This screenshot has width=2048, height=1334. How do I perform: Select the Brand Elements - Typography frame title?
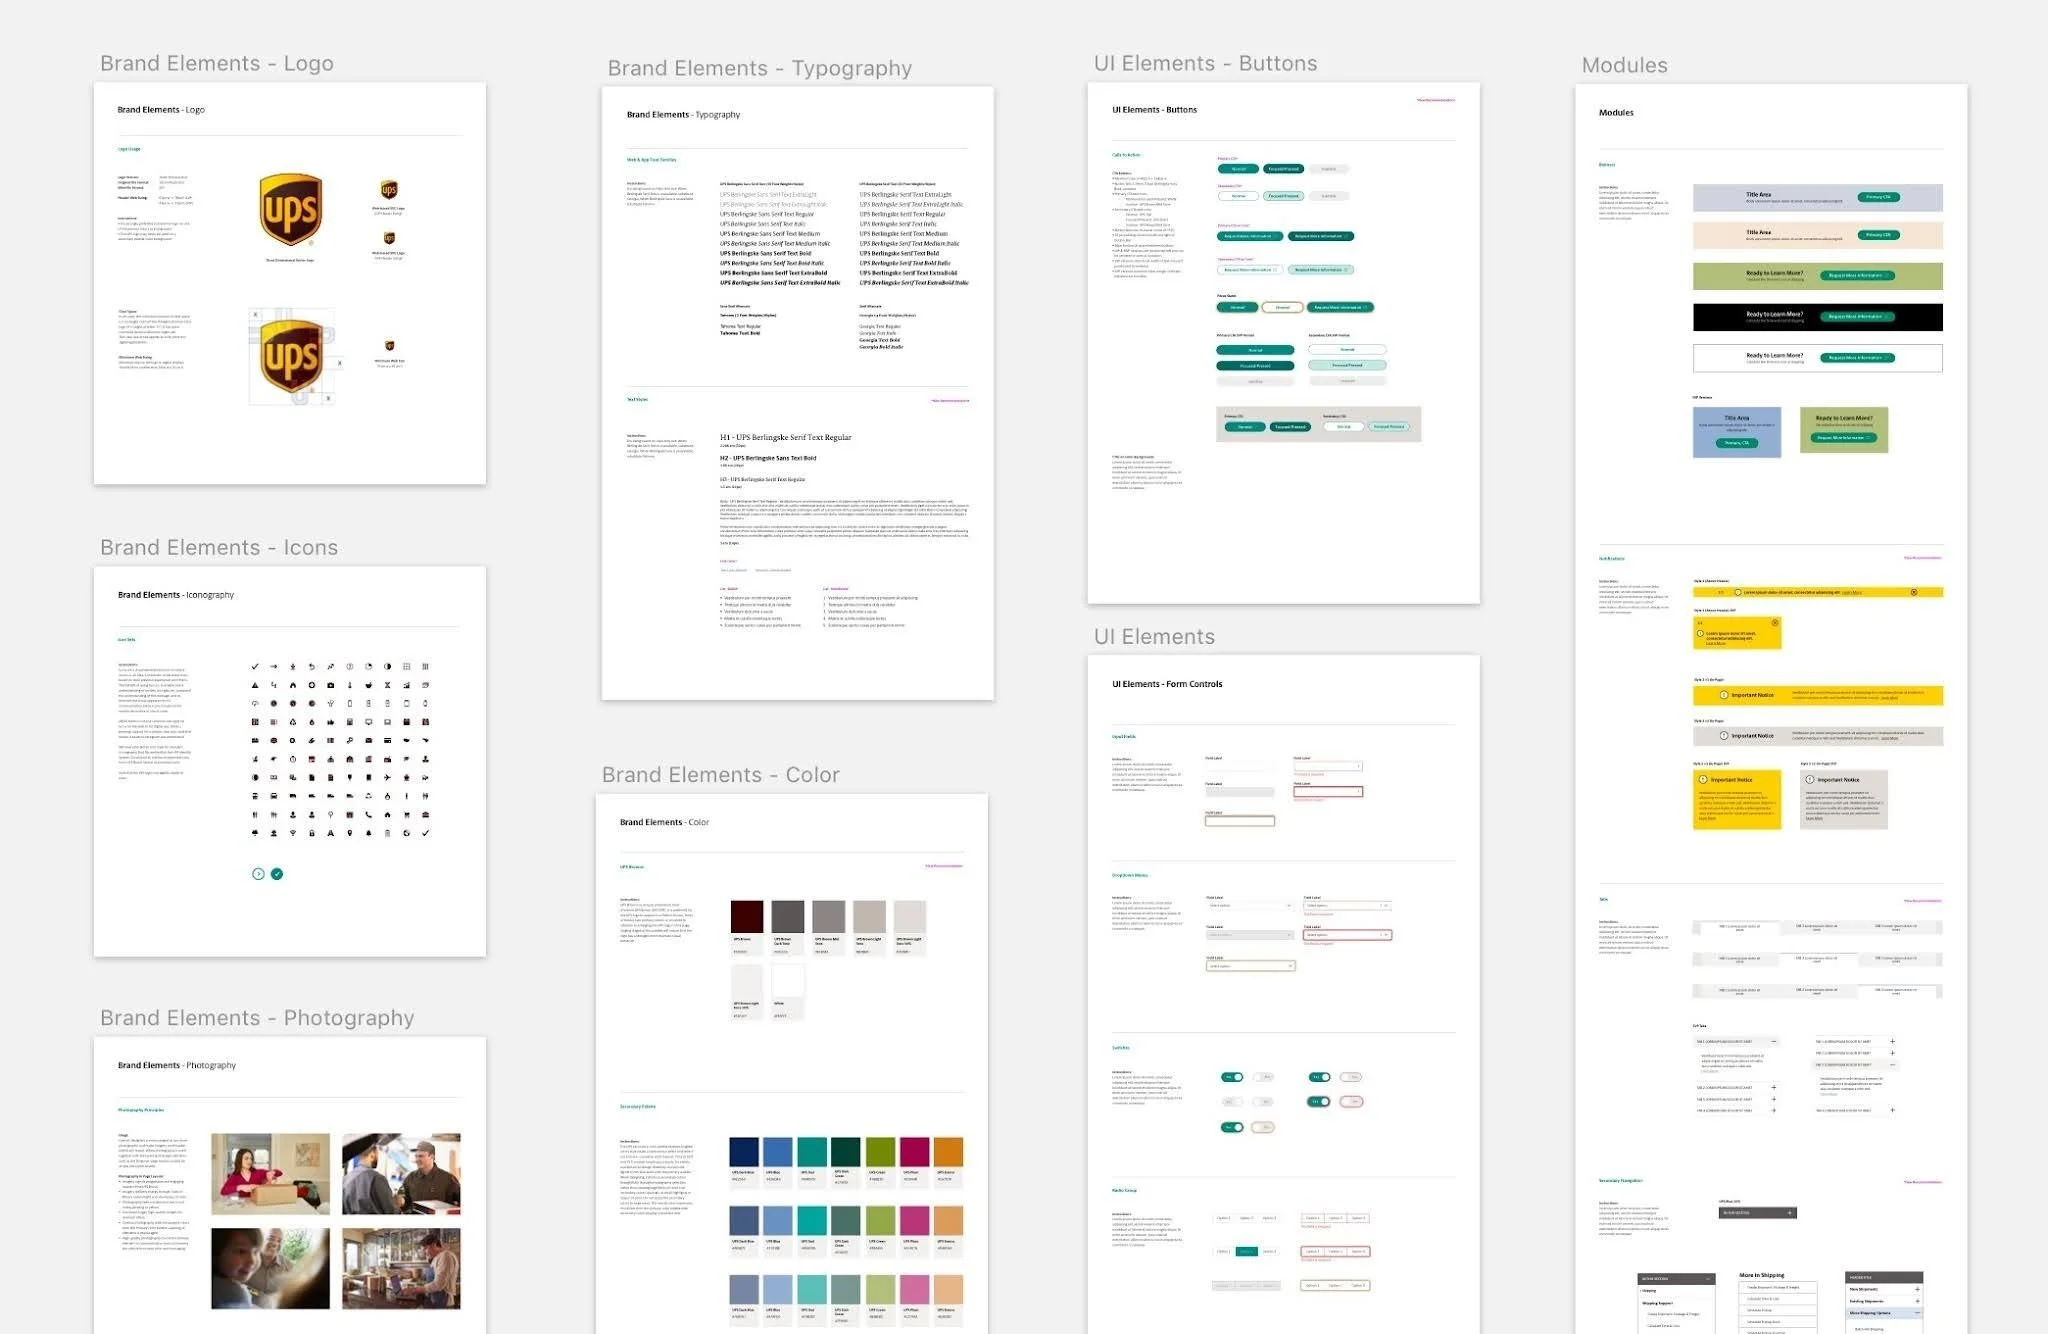(x=759, y=68)
